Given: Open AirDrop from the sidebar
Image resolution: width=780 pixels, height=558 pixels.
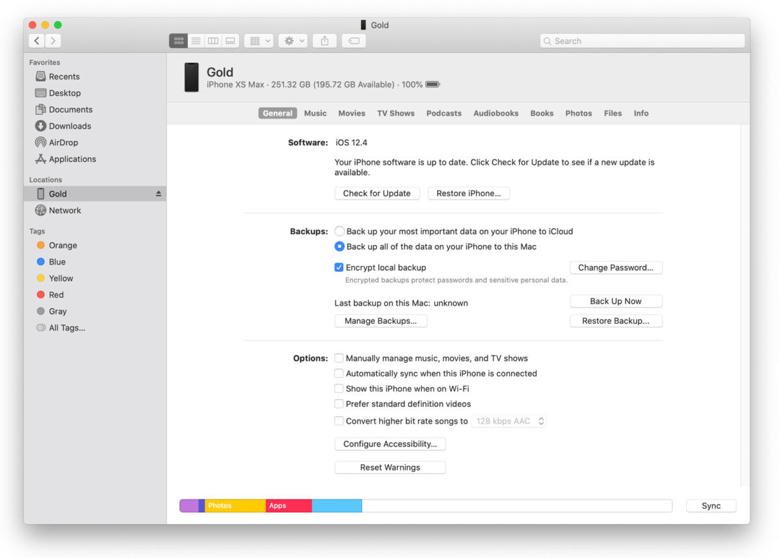Looking at the screenshot, I should click(63, 143).
